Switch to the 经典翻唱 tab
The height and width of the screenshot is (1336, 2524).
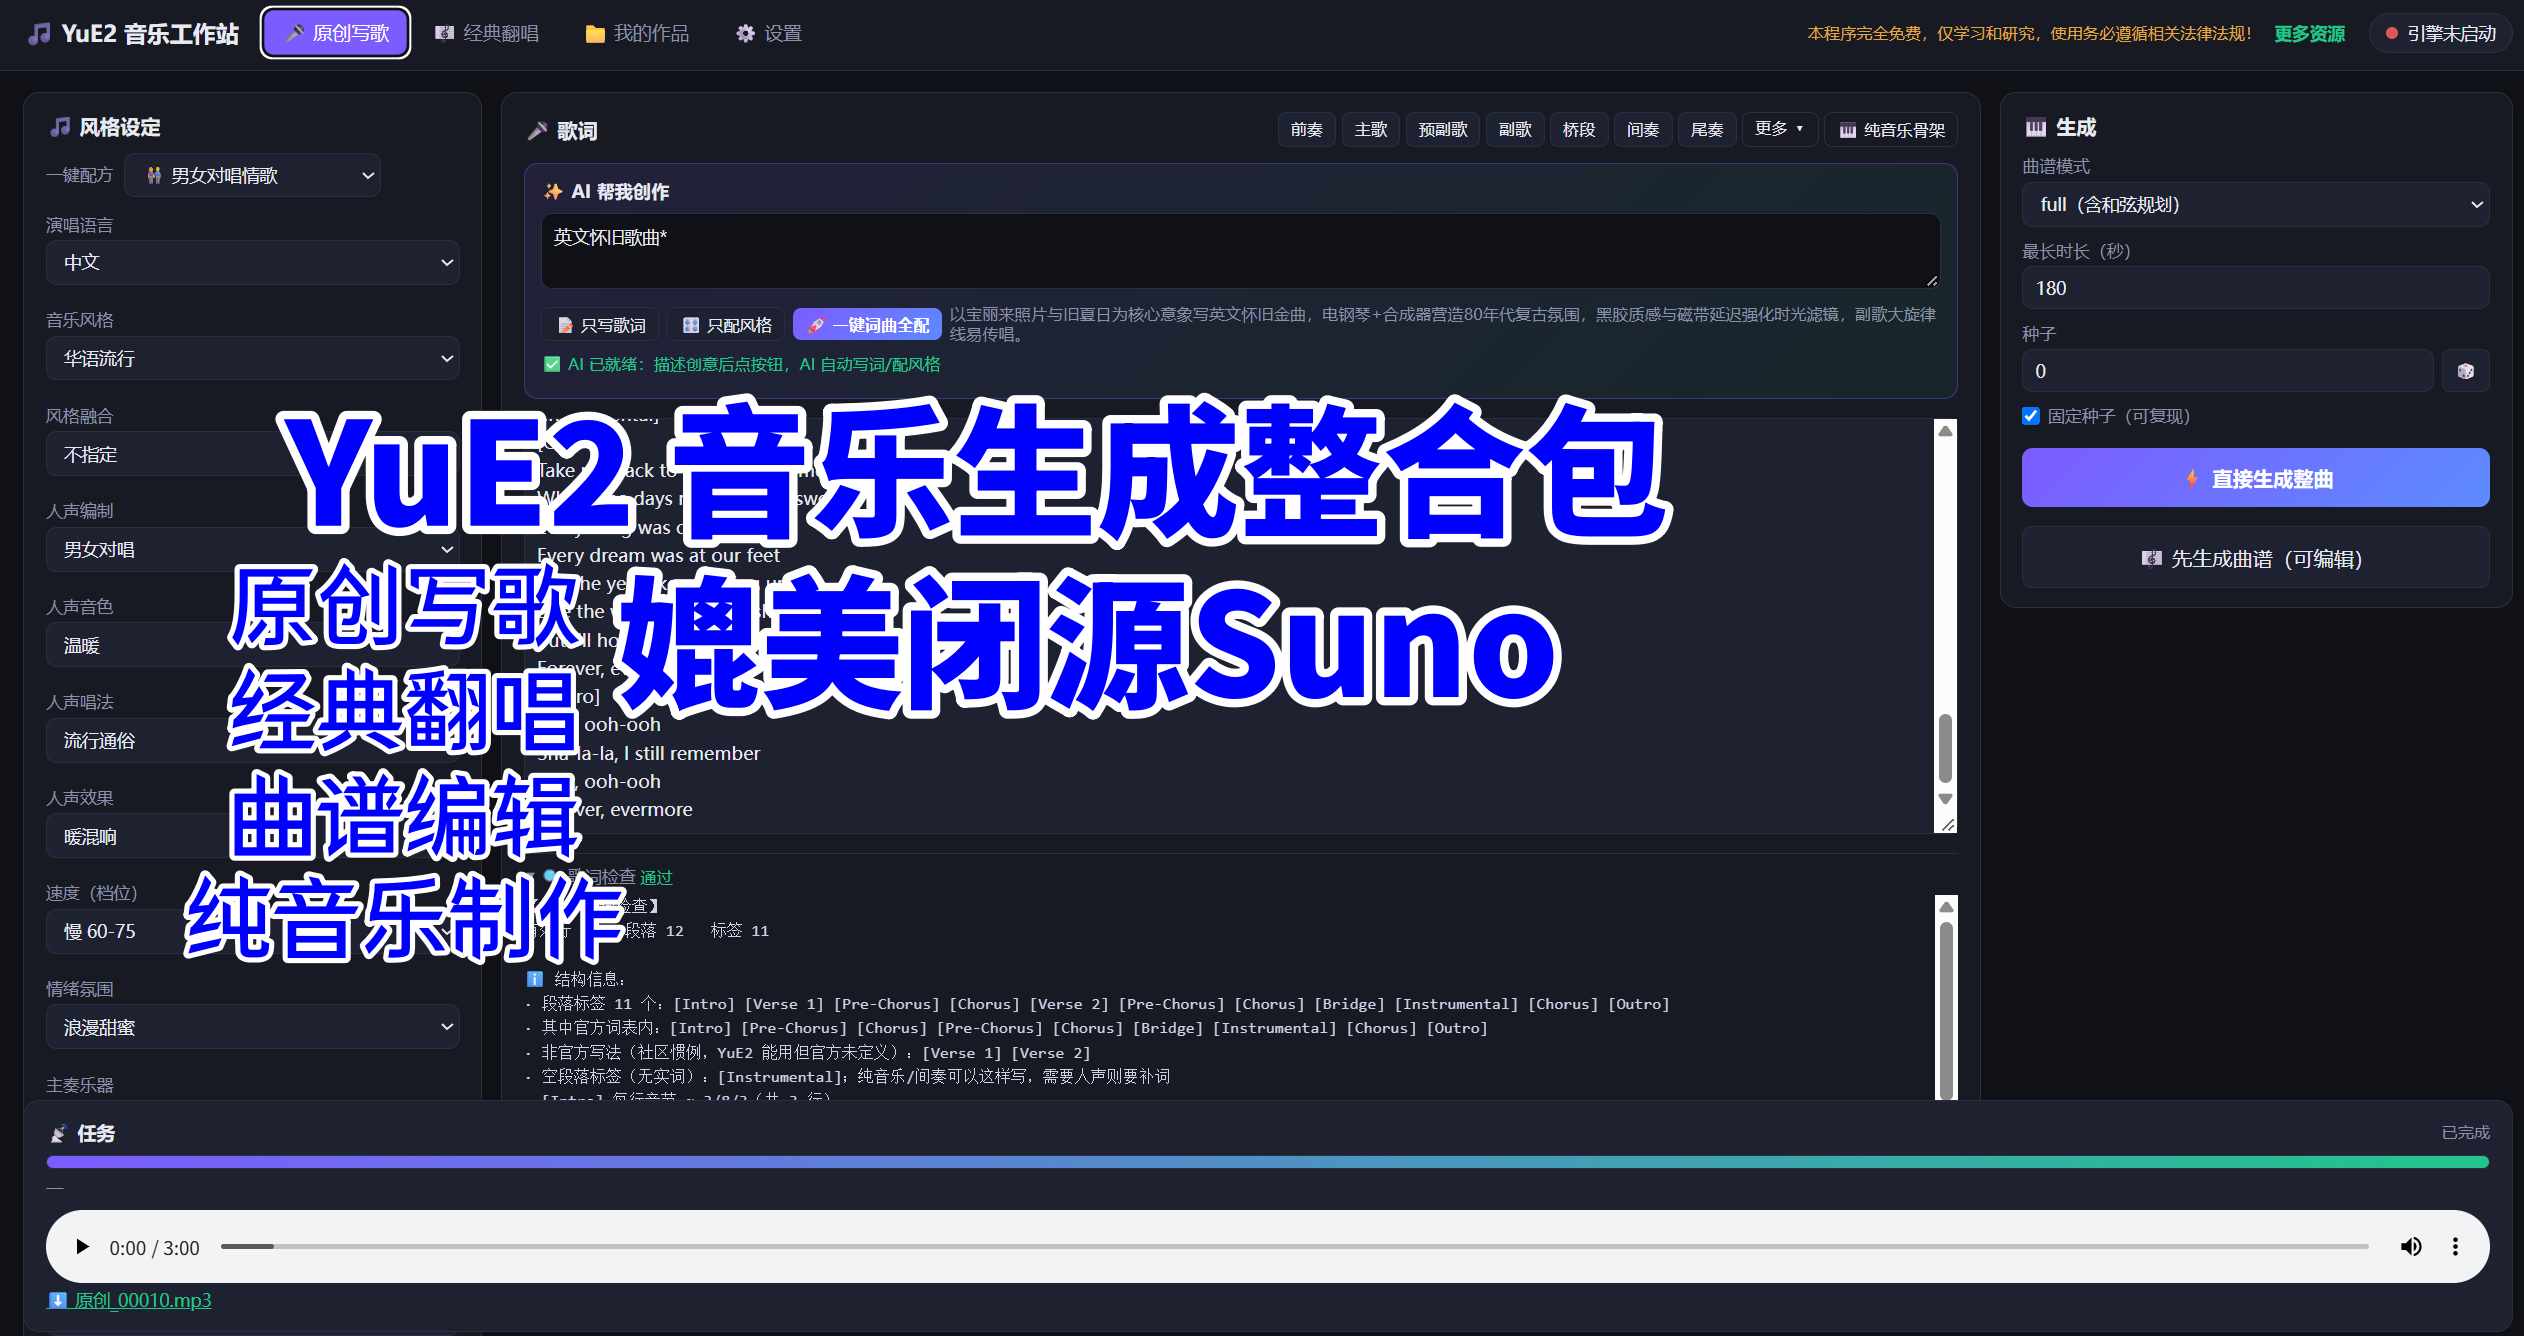pos(487,33)
